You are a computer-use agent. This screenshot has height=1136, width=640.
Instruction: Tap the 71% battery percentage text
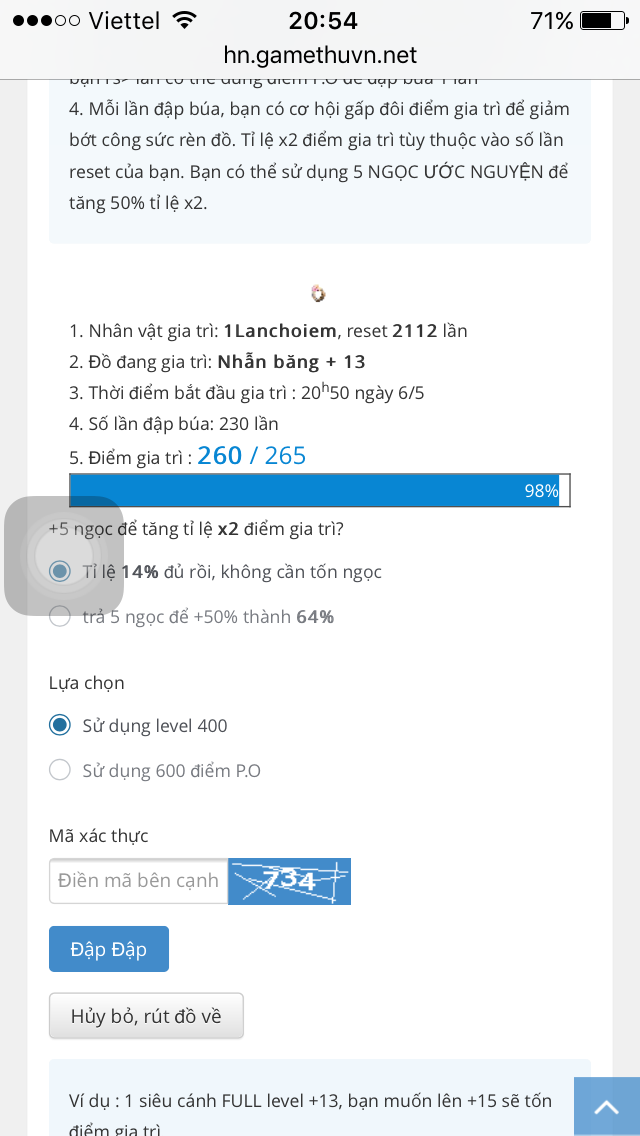click(x=552, y=21)
